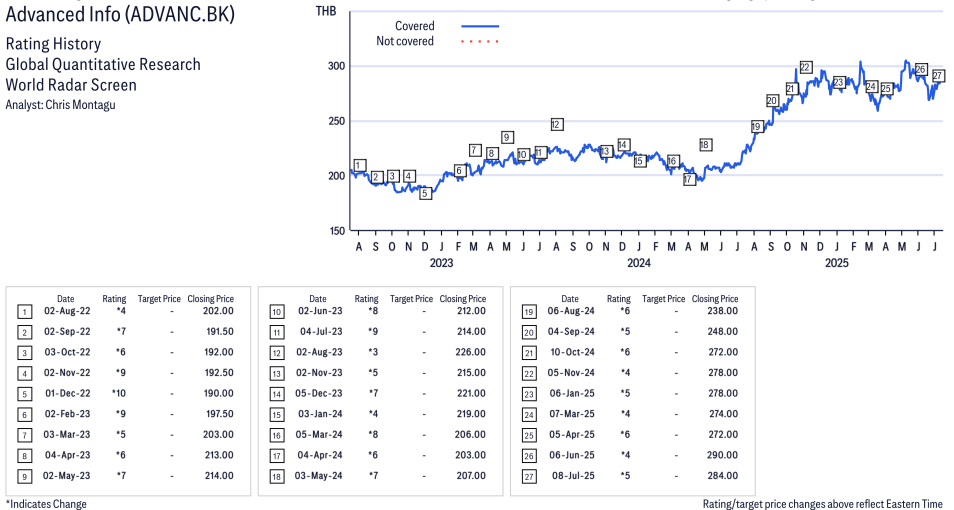
Task: Click the *10 rating cell
Action: [x=119, y=393]
